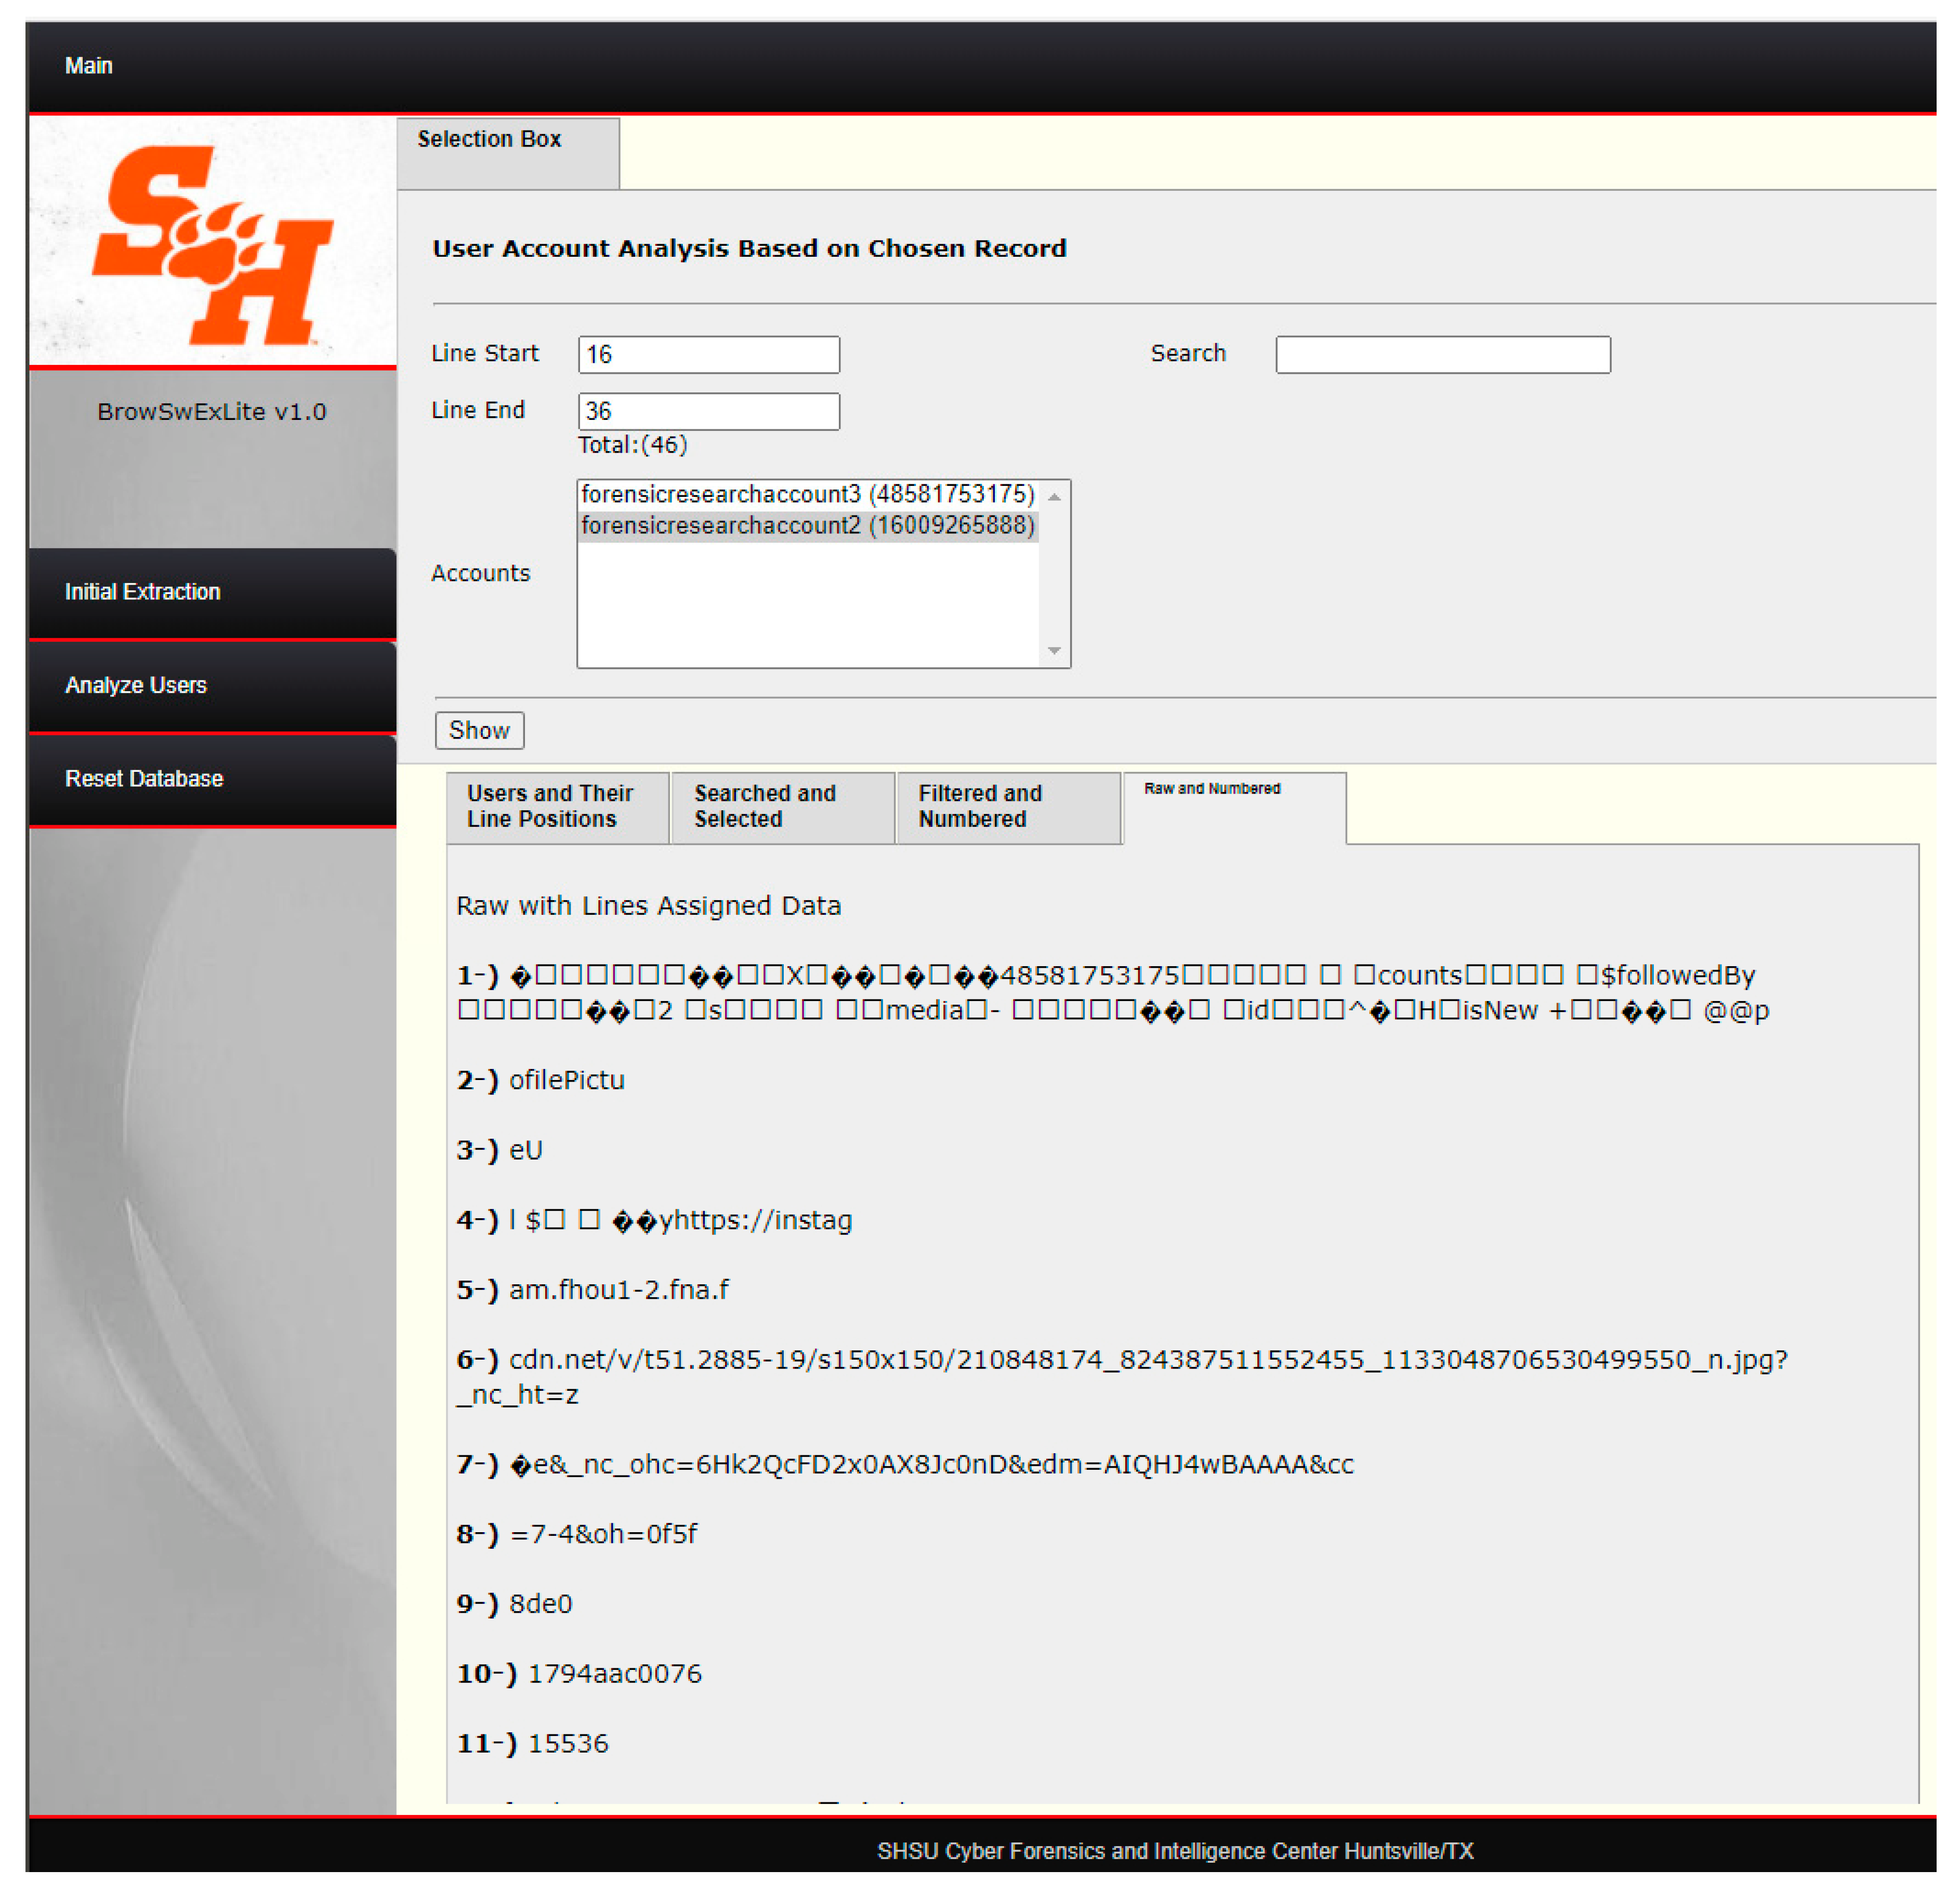Select forensicresearchaccount2 in Accounts list
Image resolution: width=1960 pixels, height=1896 pixels.
807,526
